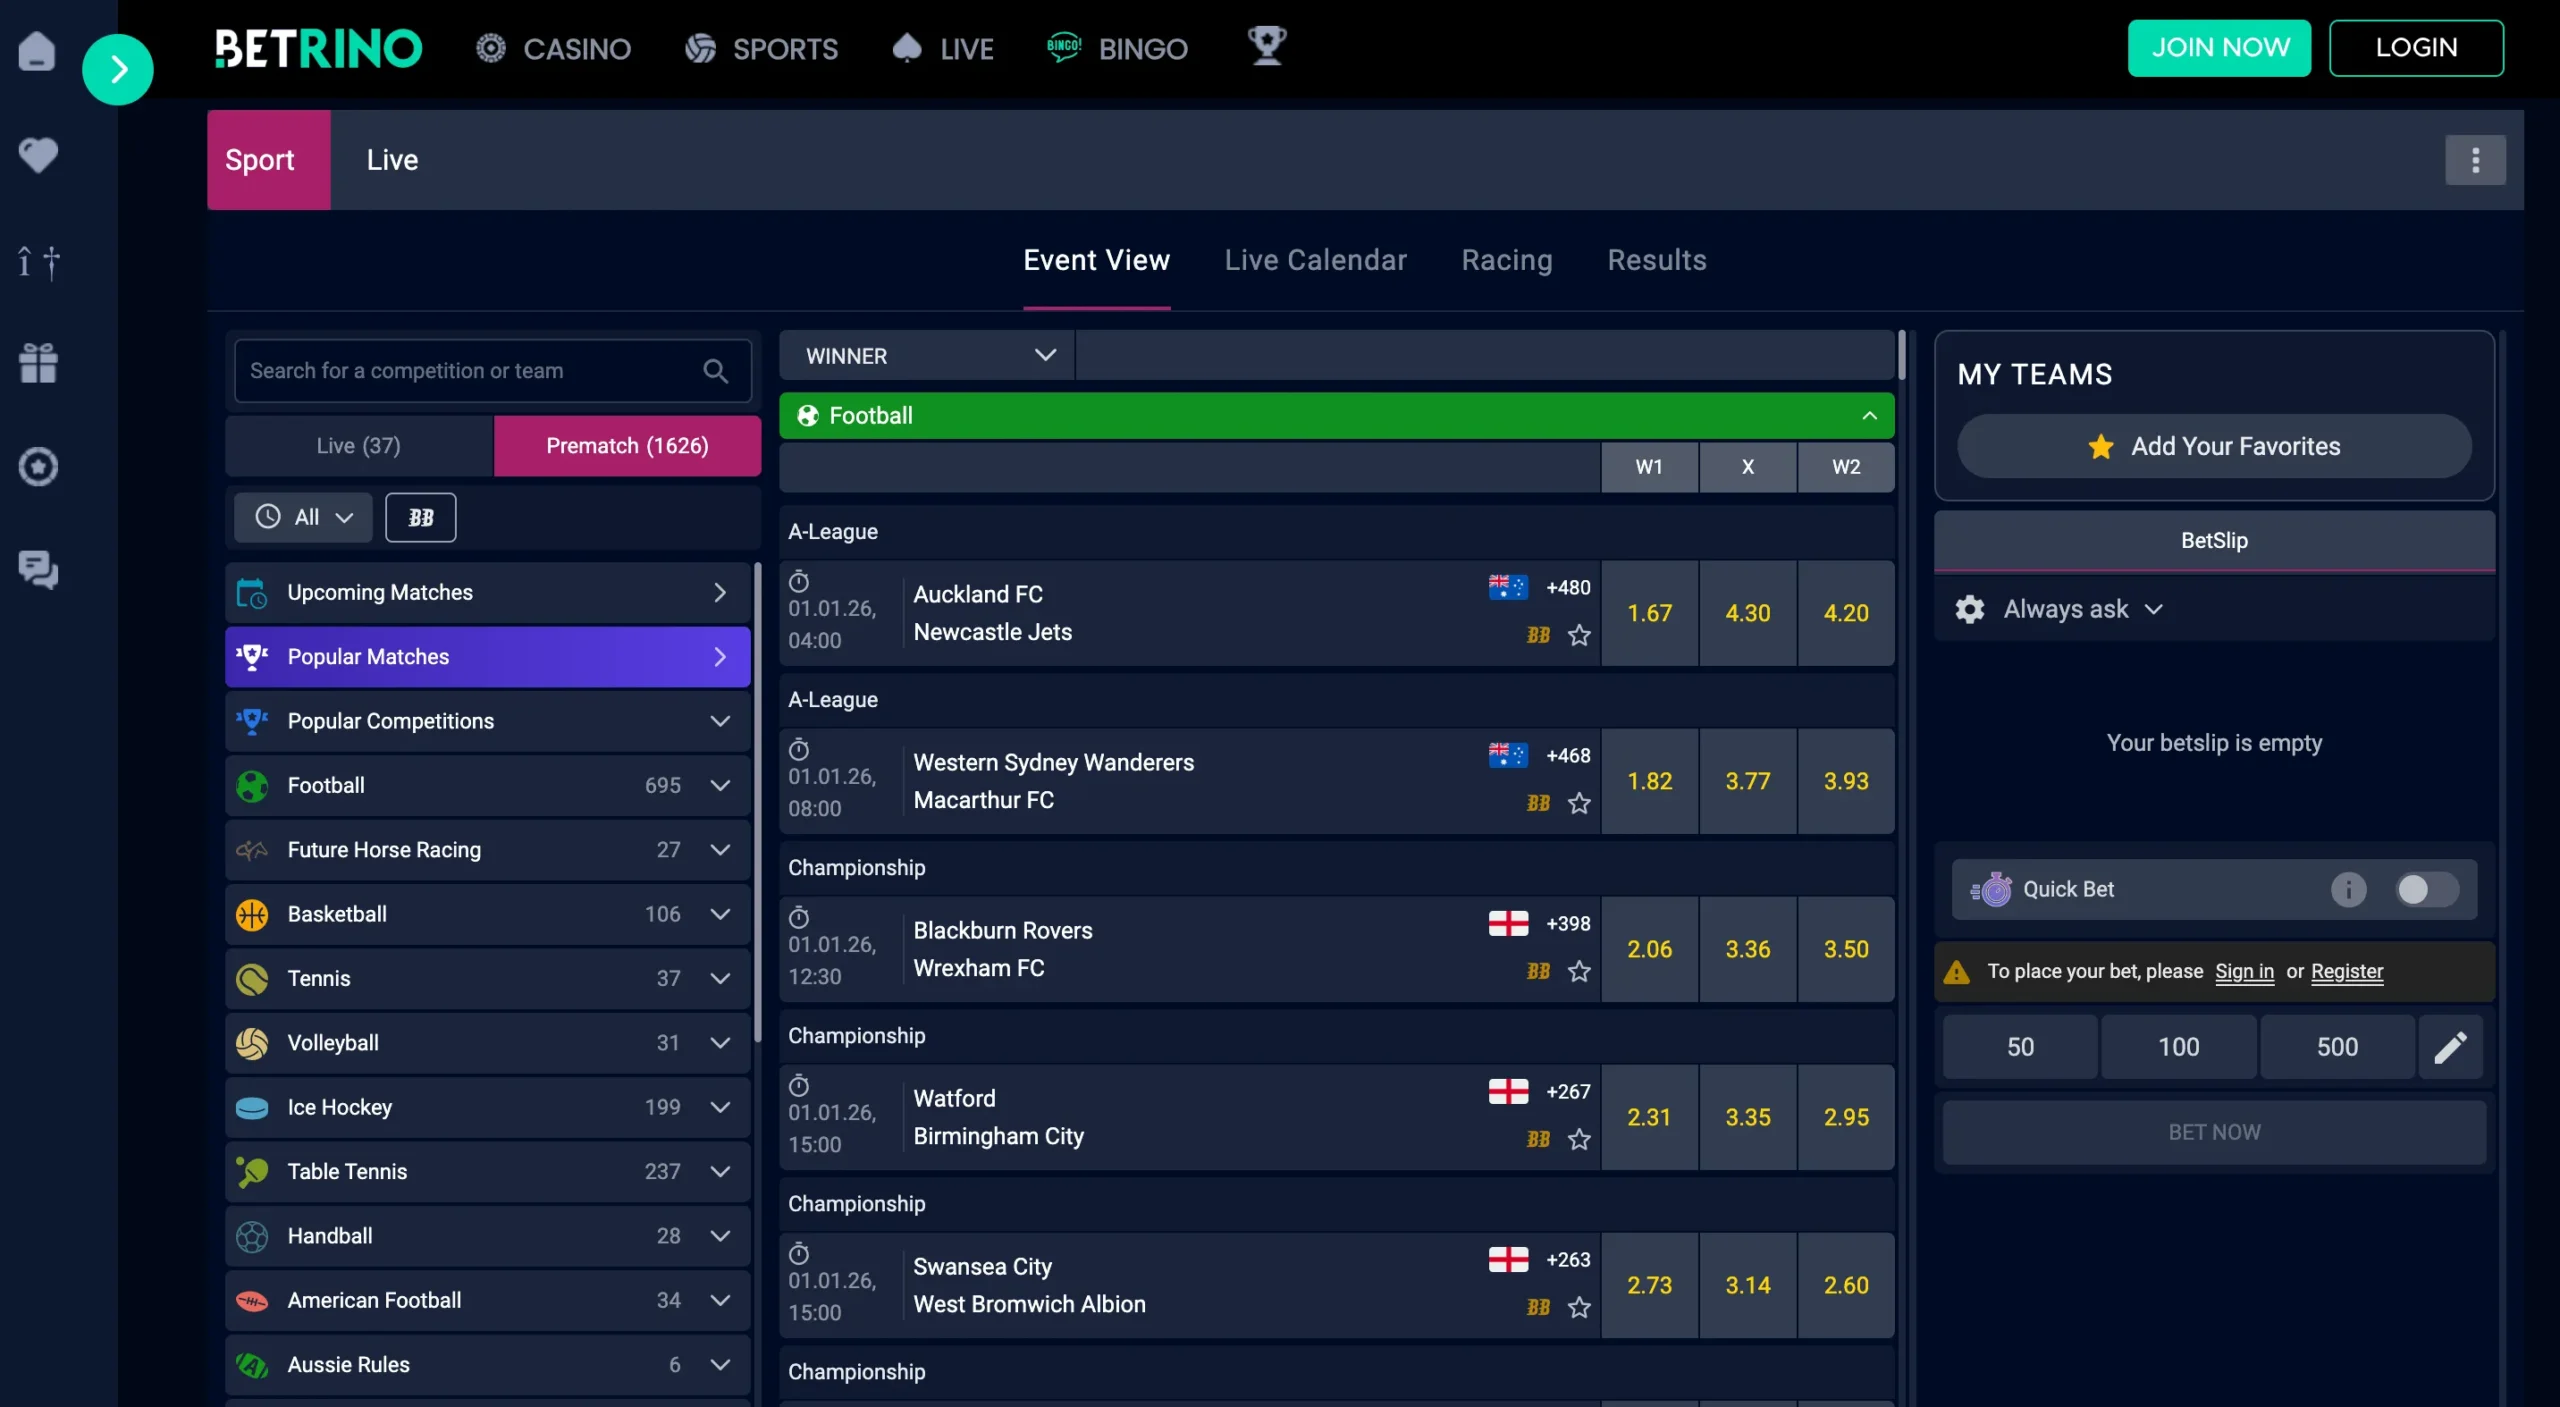Viewport: 2560px width, 1407px height.
Task: Star the Auckland FC match as favorite
Action: tap(1578, 635)
